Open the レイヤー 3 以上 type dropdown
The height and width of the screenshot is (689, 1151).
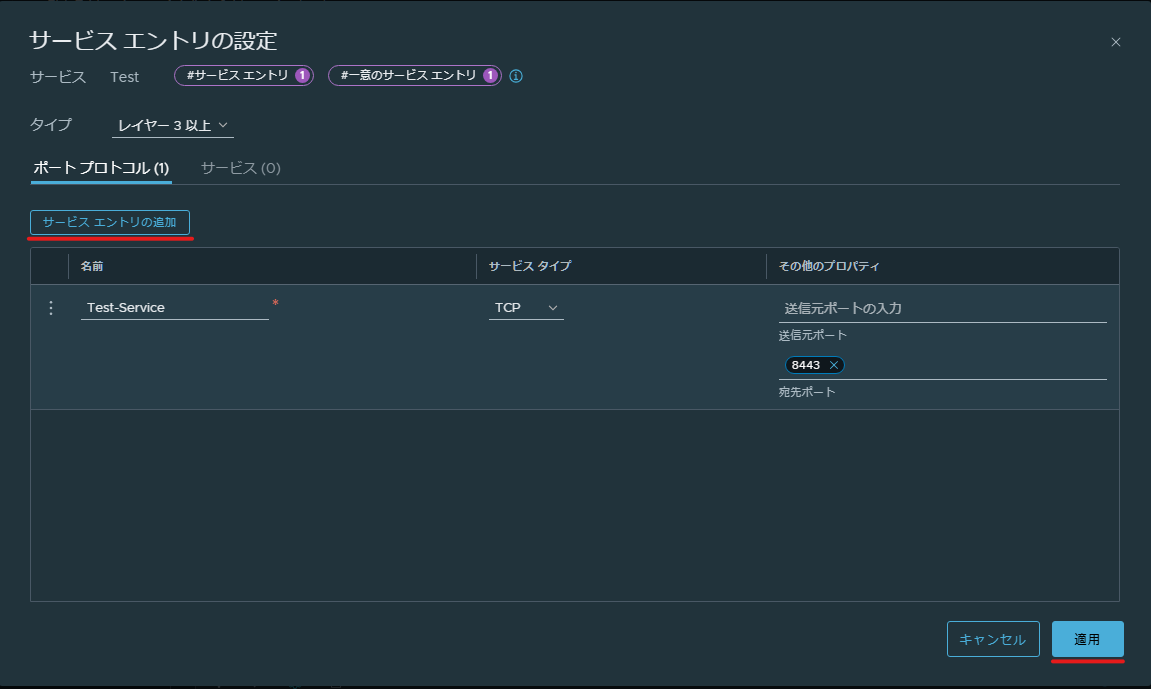pos(173,126)
